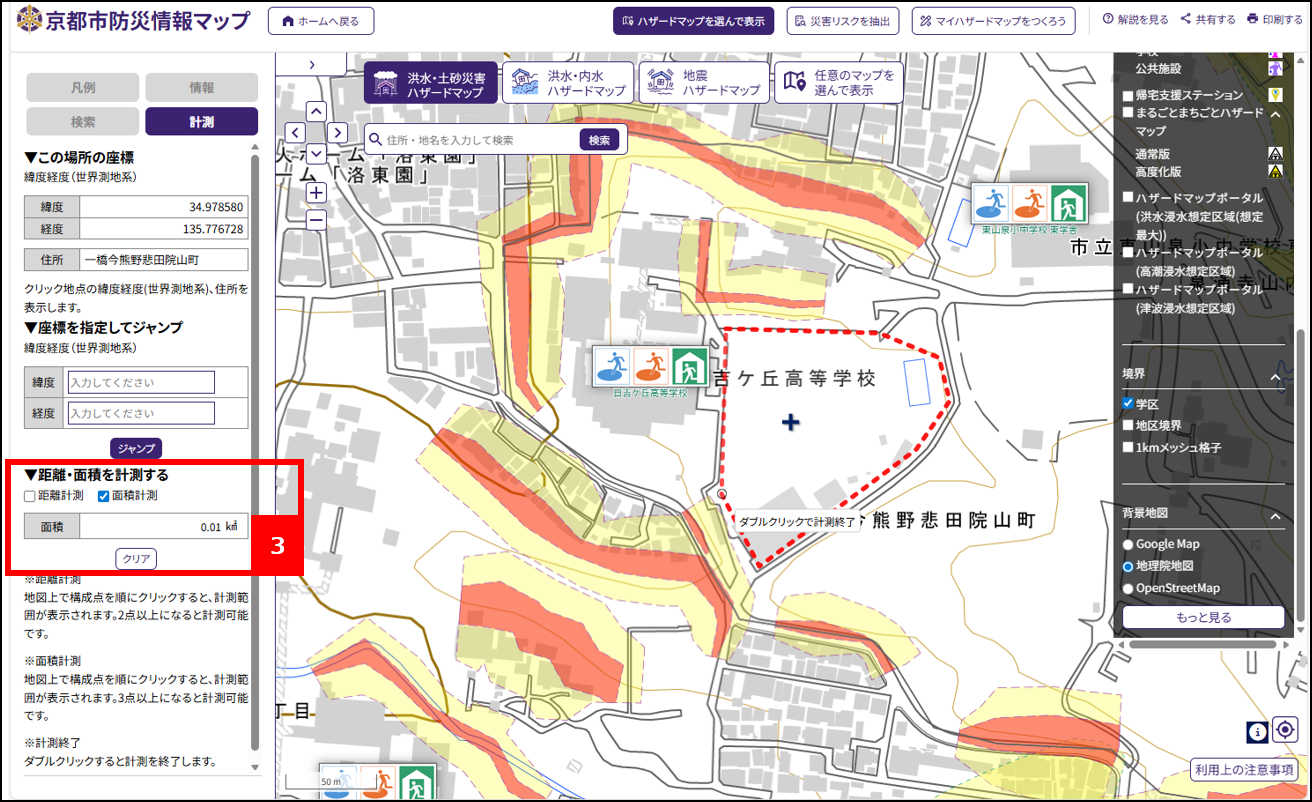Click the 公共施設 legend icon

click(x=1275, y=68)
